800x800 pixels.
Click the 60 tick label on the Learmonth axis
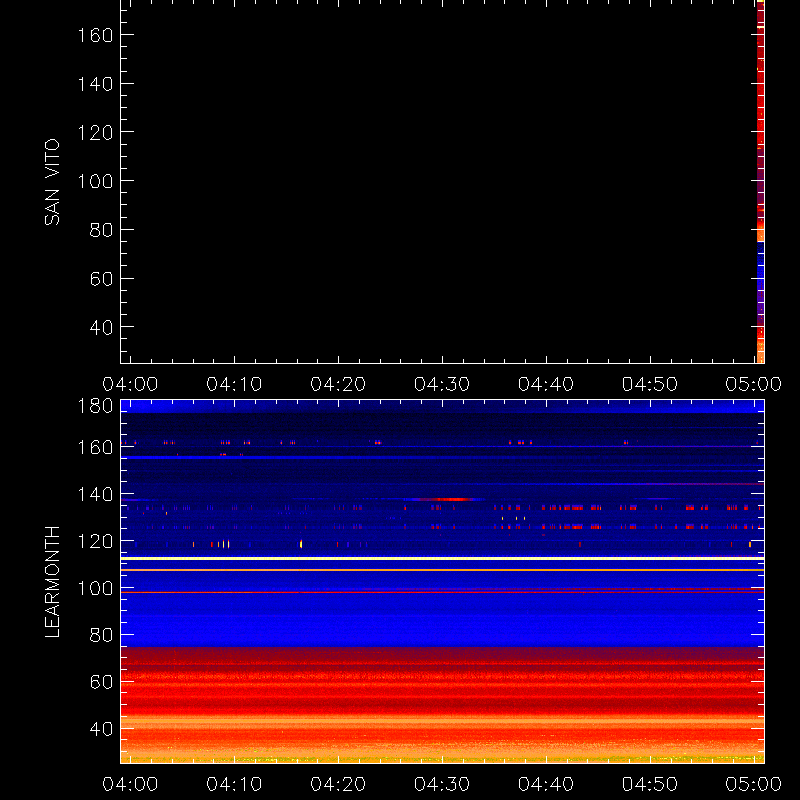point(101,682)
